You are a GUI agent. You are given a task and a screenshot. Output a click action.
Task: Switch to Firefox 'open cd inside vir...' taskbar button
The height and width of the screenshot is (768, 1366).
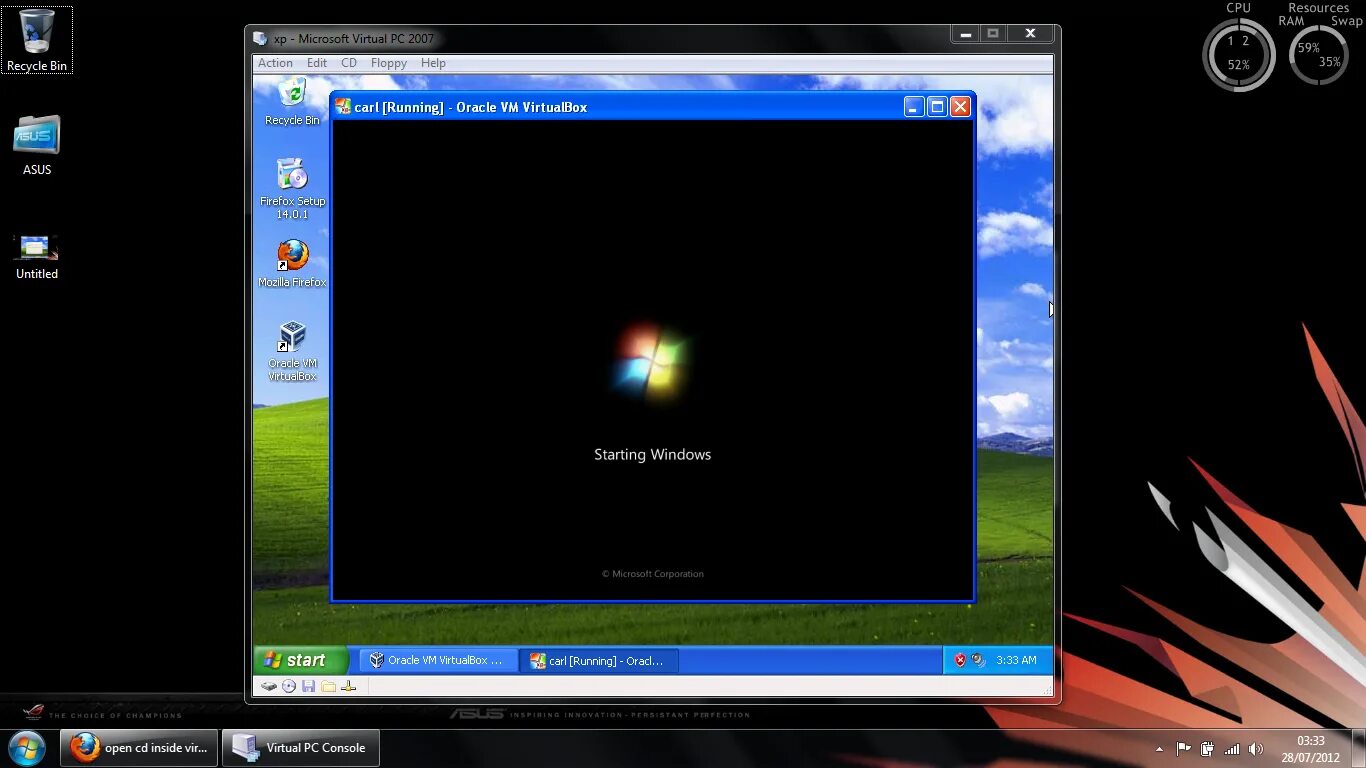139,747
